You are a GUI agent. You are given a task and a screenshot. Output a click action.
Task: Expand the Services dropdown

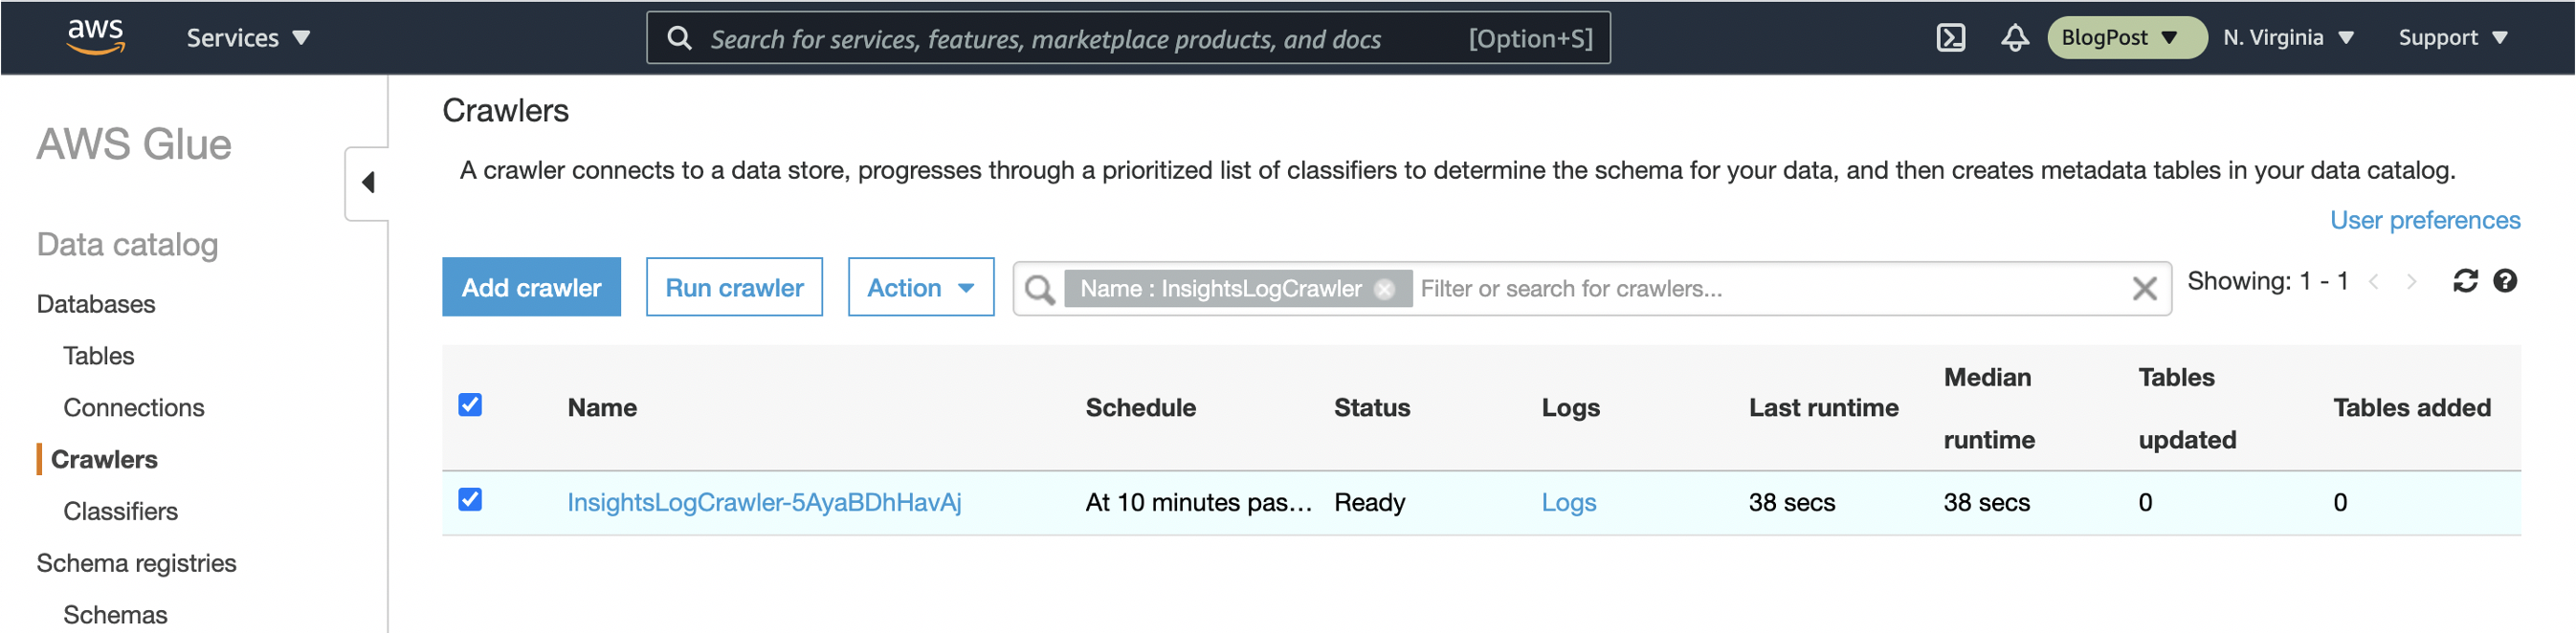[x=248, y=38]
